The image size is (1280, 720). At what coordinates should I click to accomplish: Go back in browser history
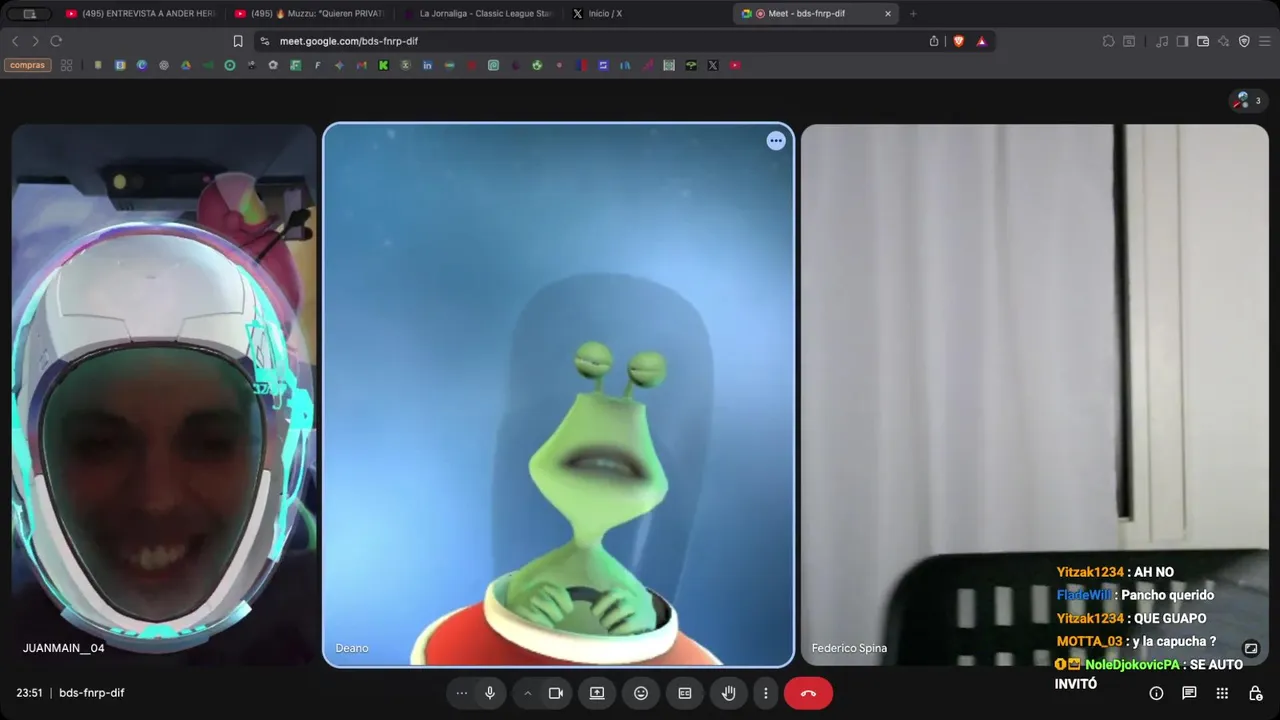click(x=15, y=41)
